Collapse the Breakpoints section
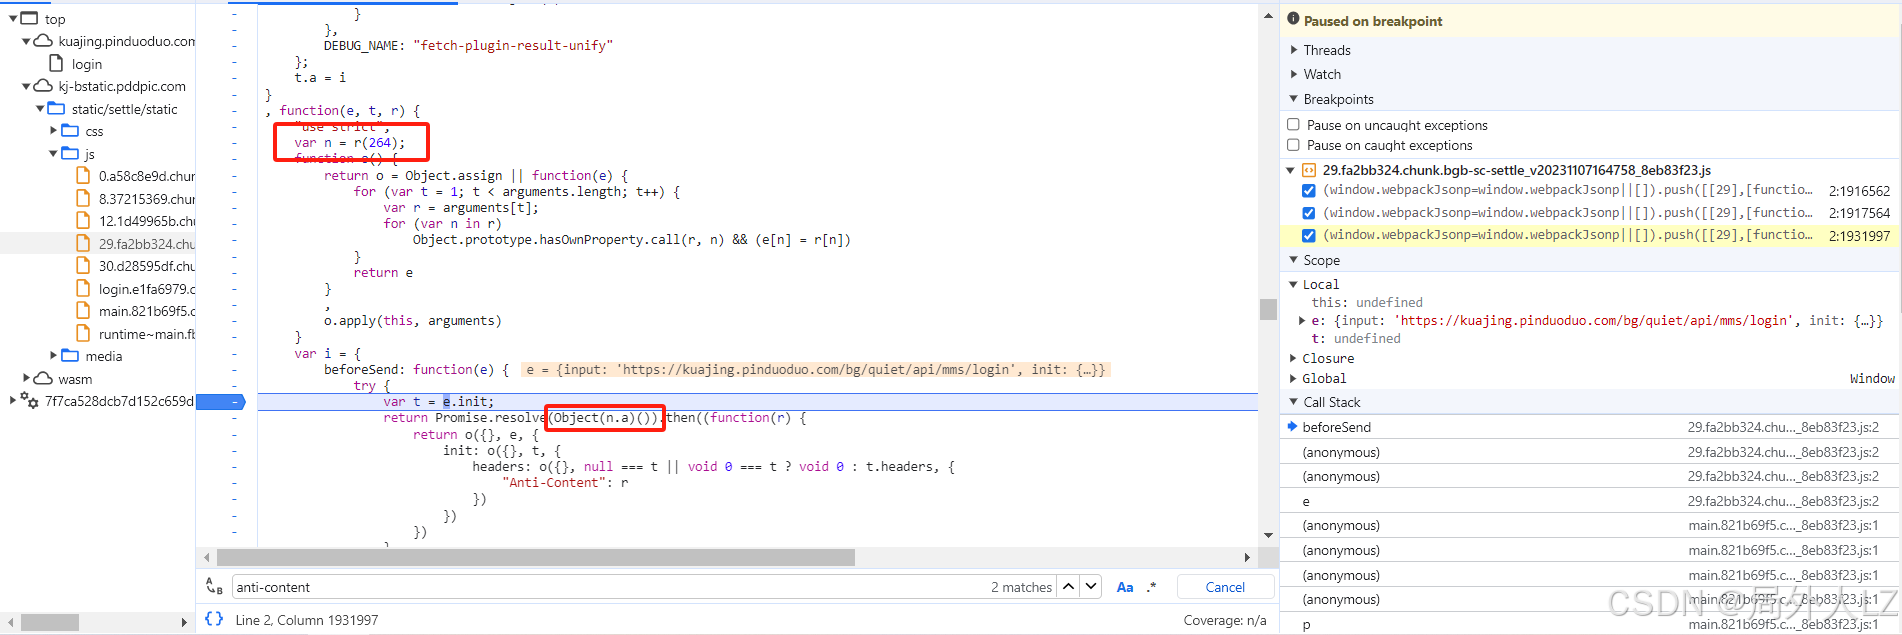1902x635 pixels. [1294, 99]
